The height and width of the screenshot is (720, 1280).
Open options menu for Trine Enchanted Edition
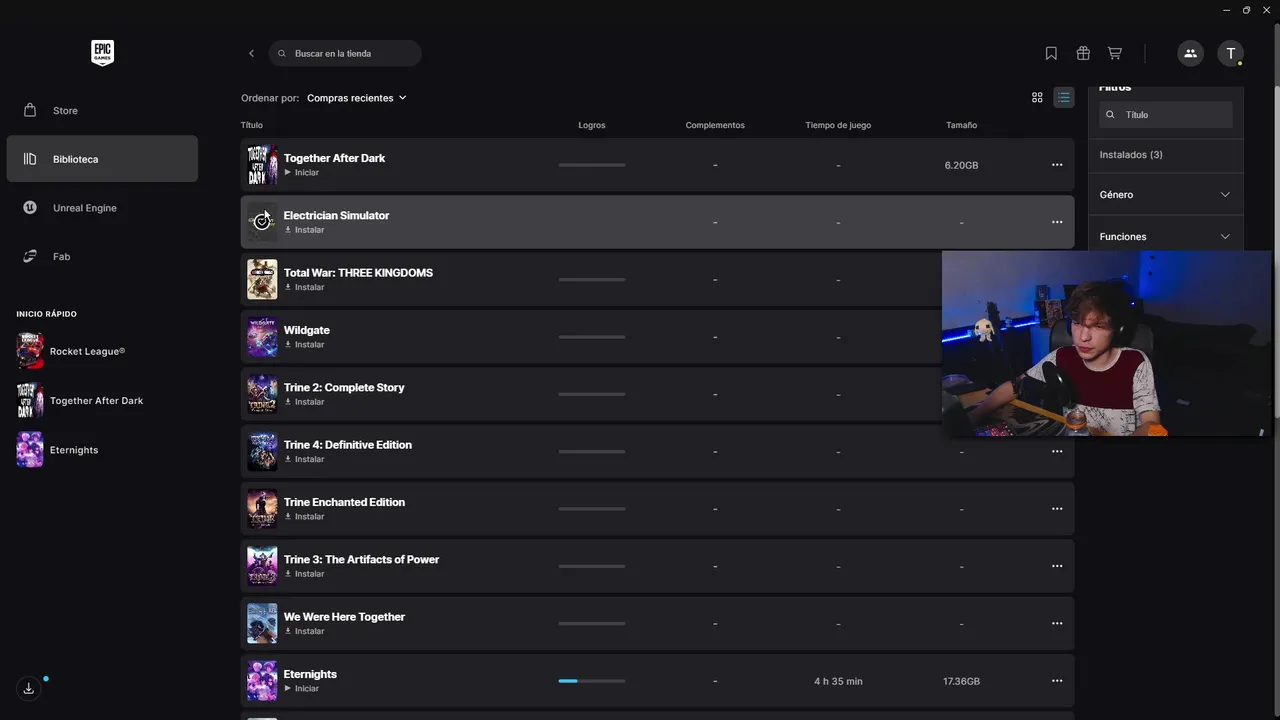pyautogui.click(x=1057, y=509)
